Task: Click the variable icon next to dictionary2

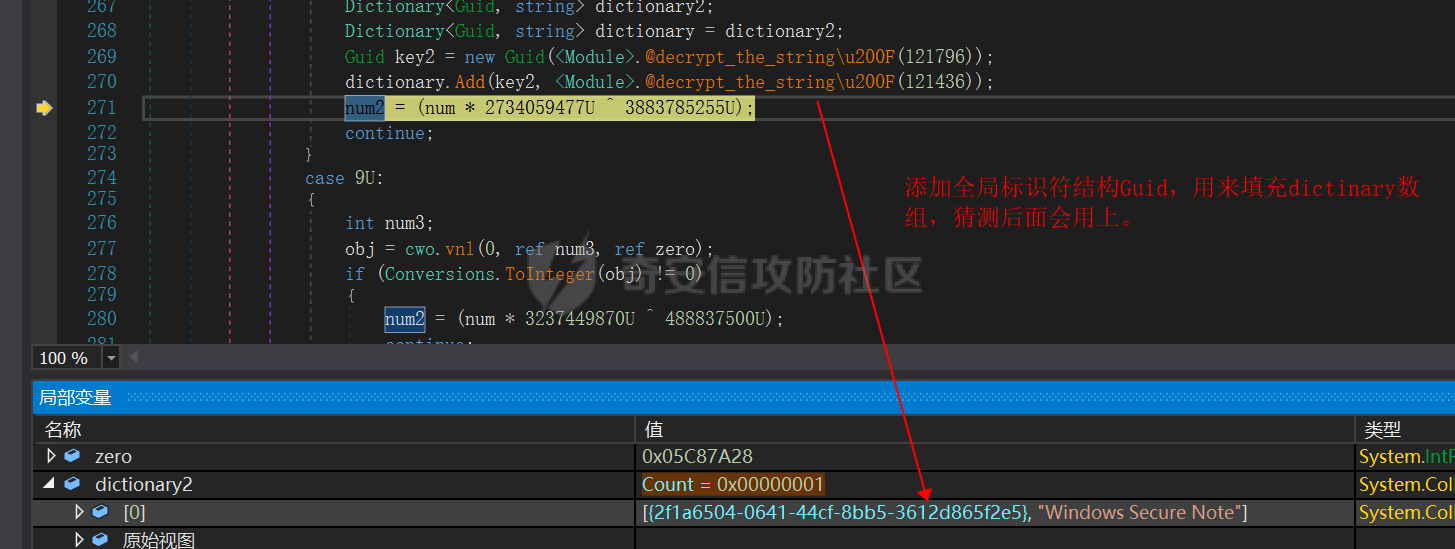Action: click(72, 484)
